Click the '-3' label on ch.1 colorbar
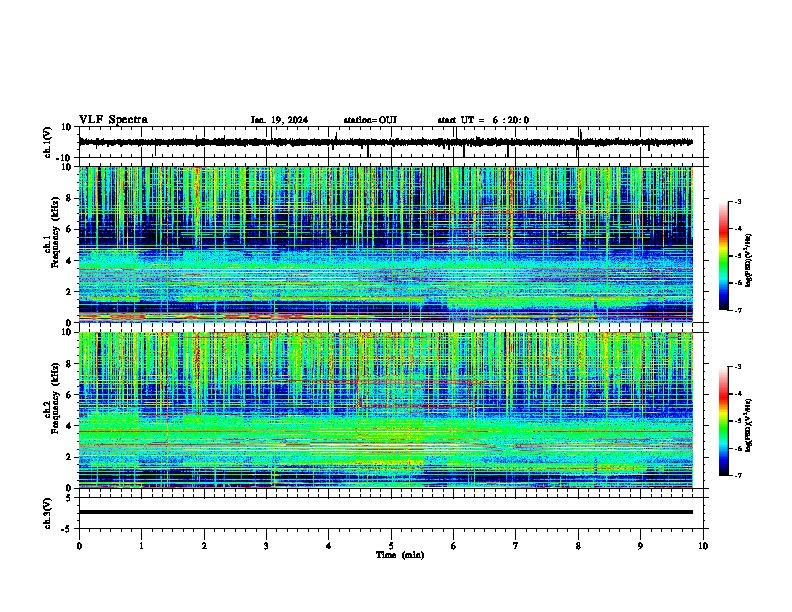 tap(737, 201)
